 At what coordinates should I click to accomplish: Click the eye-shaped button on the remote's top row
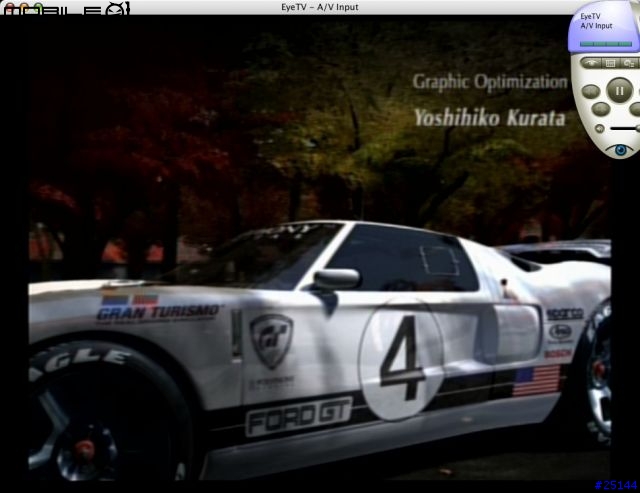tap(591, 63)
